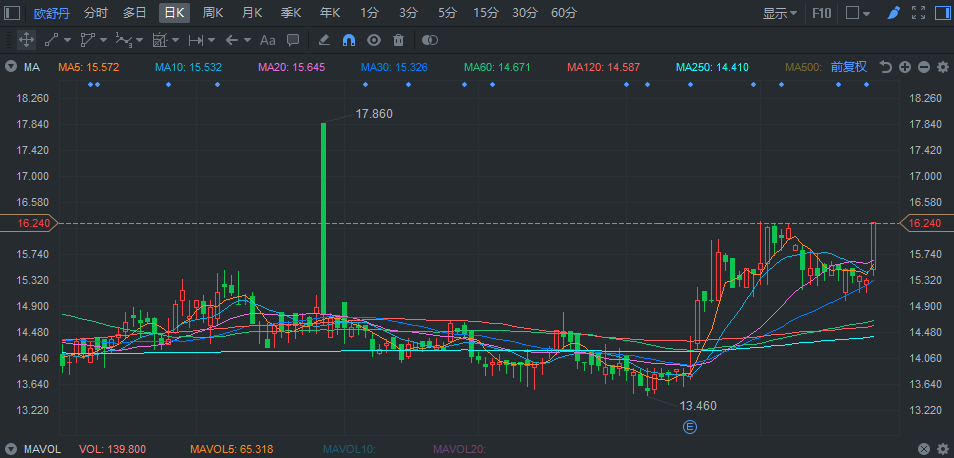
Task: Zoom in chart with plus icon
Action: tap(905, 67)
